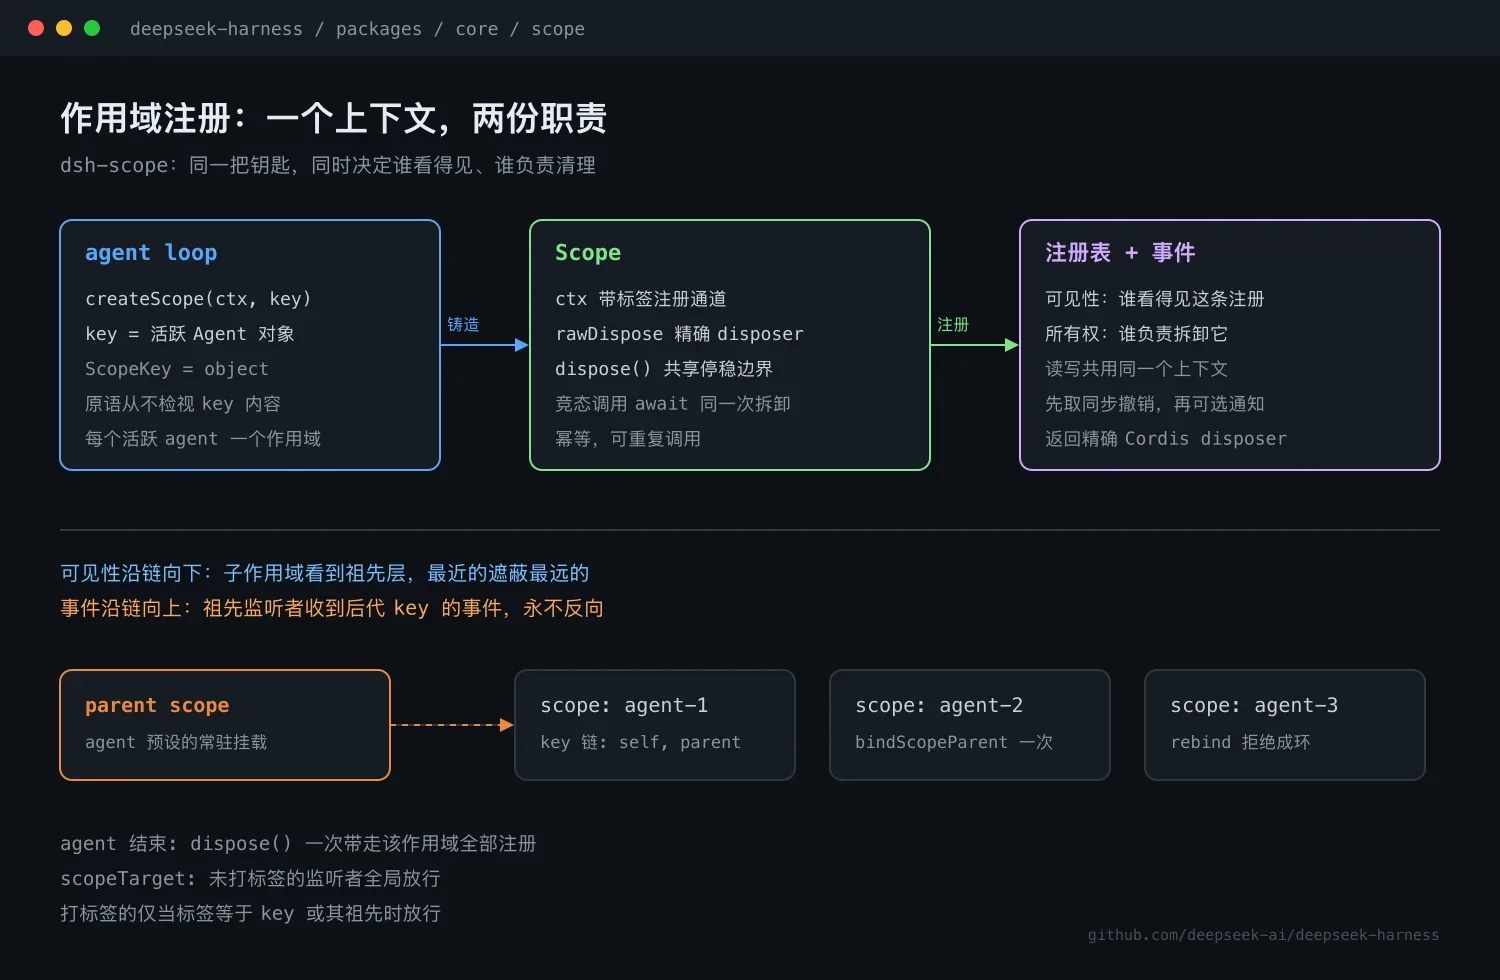Click the 所有权：谁负责拆卸它 line

[1136, 334]
